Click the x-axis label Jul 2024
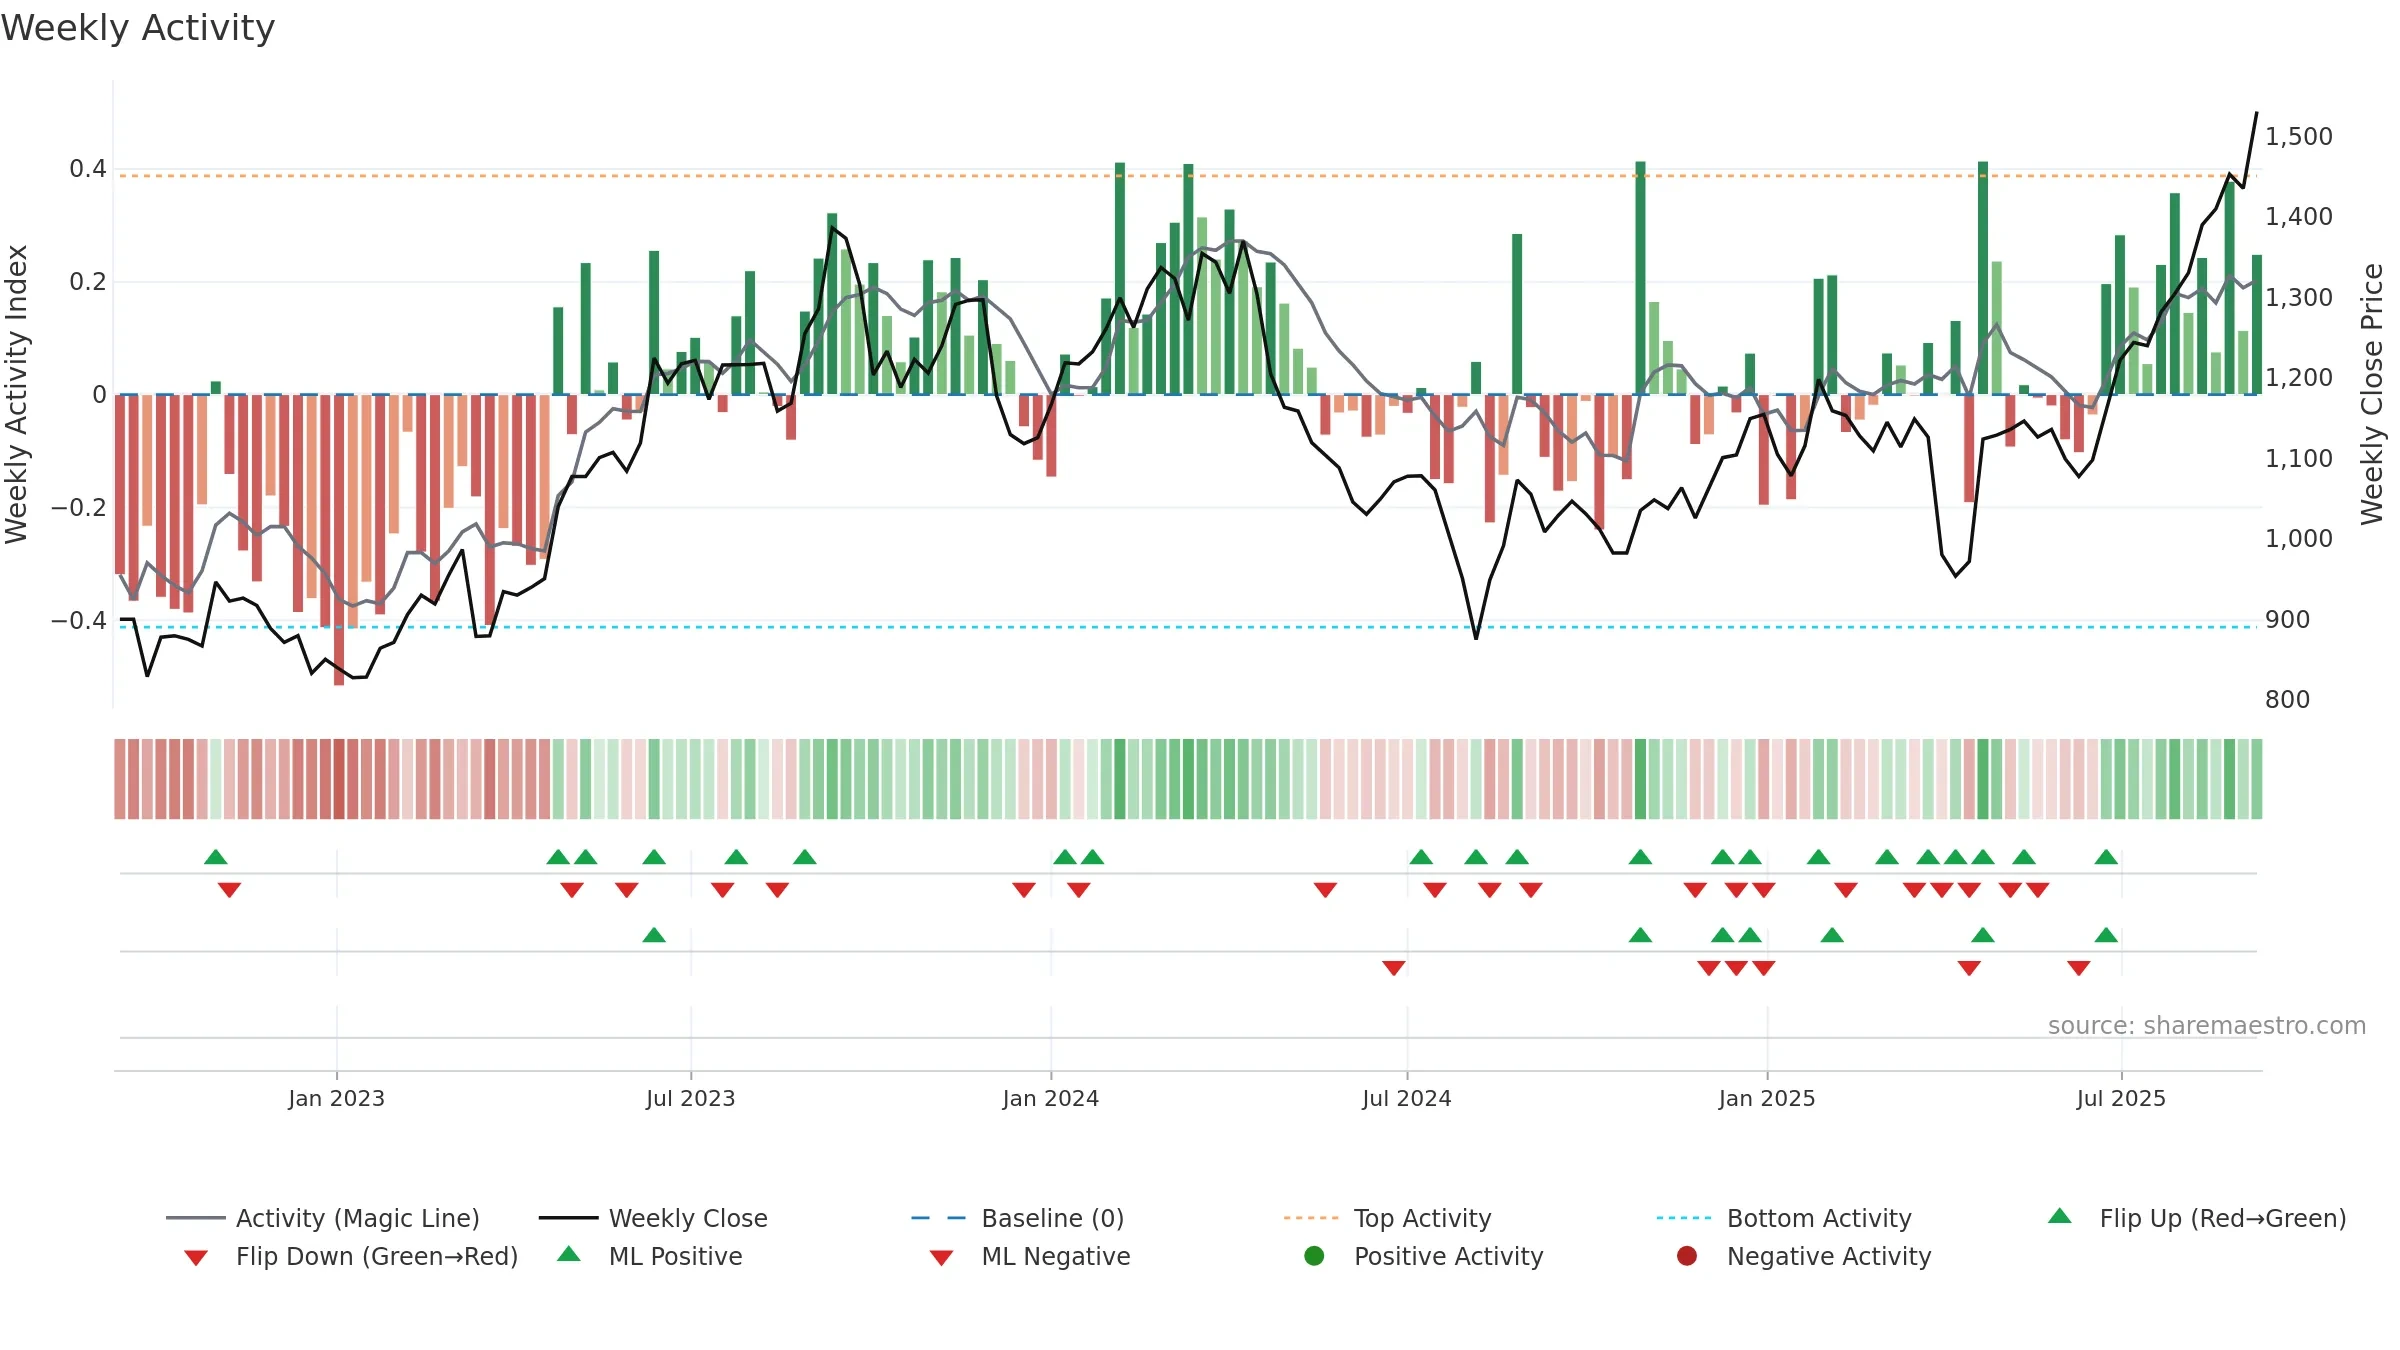This screenshot has width=2400, height=1350. point(1407,1098)
